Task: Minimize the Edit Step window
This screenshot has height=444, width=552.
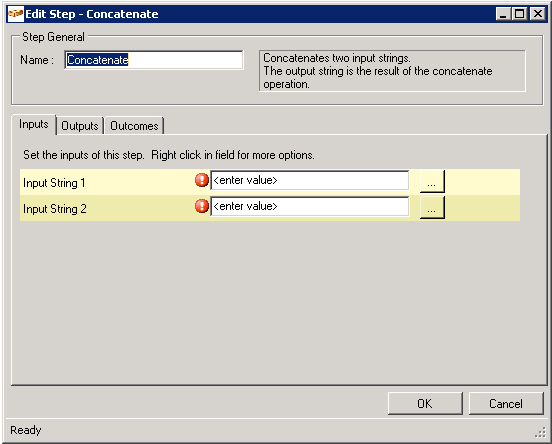Action: click(503, 14)
